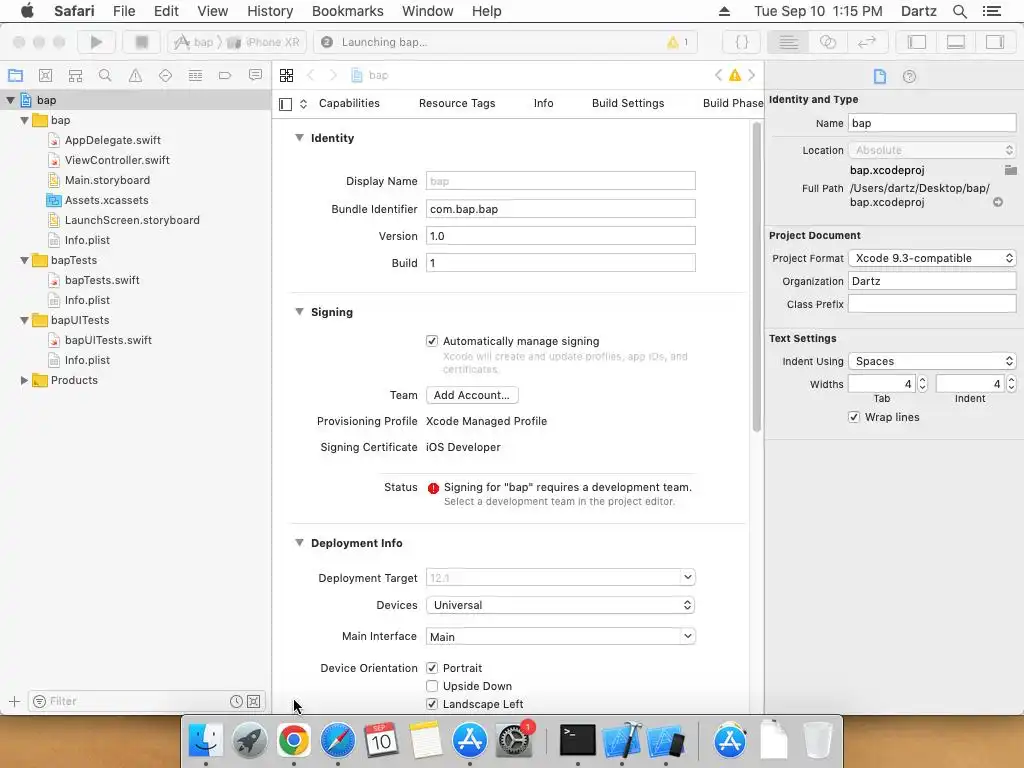This screenshot has width=1024, height=768.
Task: Click the Organization field
Action: tap(932, 281)
